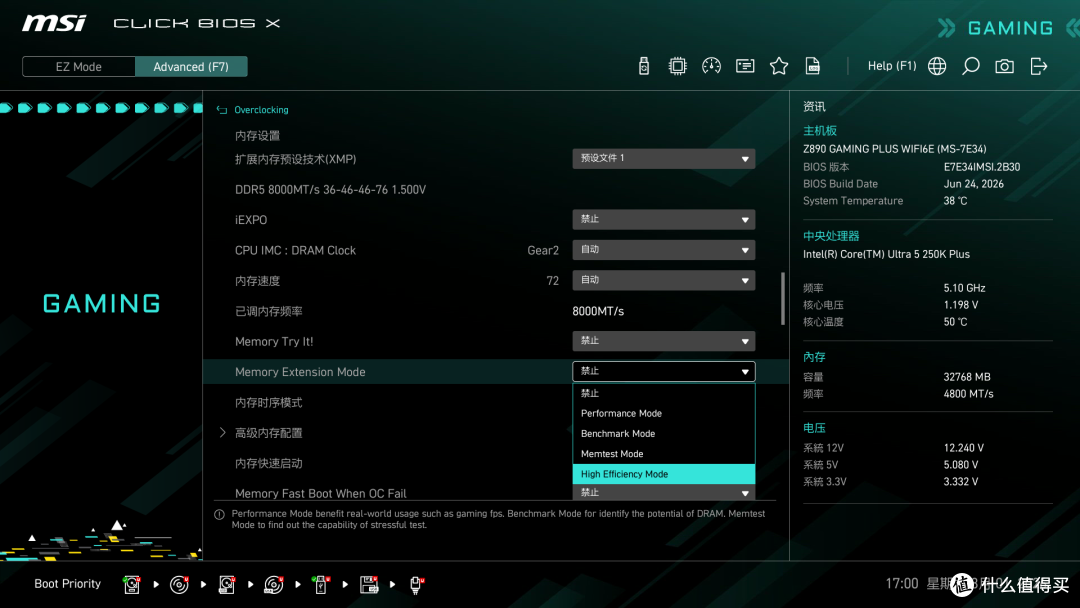Click the Gear2 value
Viewport: 1080px width, 608px height.
point(543,250)
